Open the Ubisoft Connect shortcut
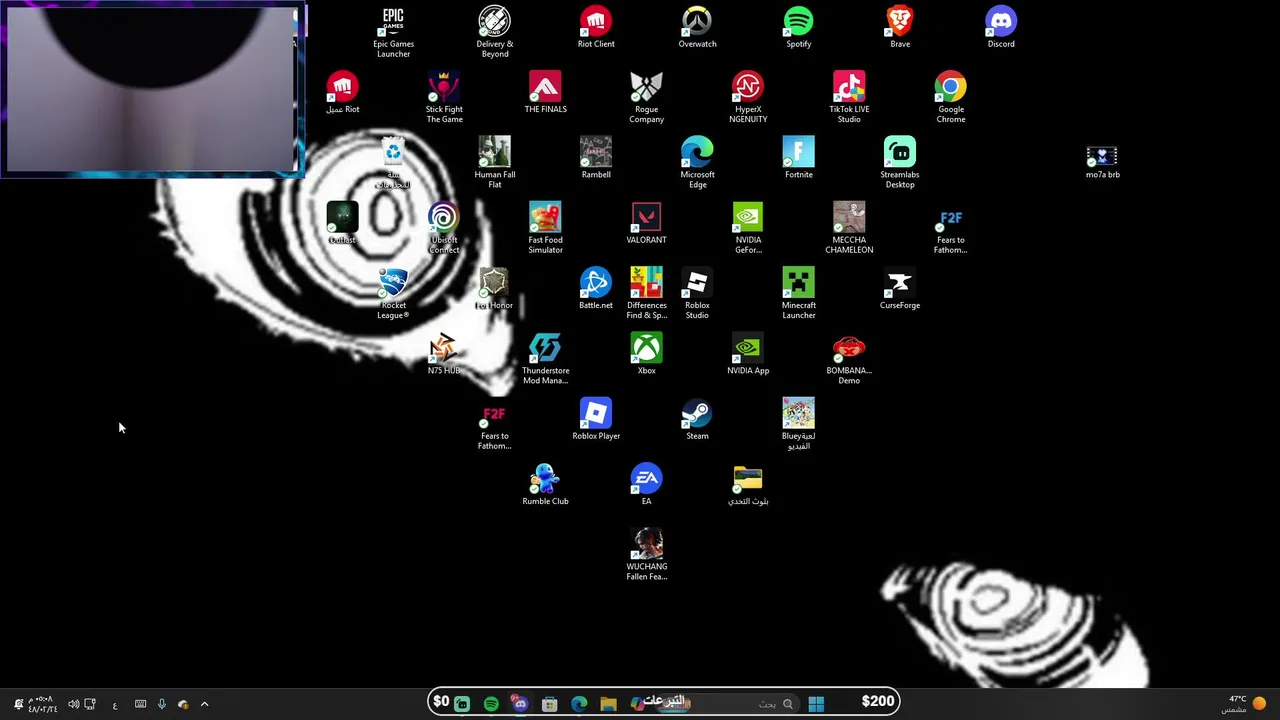Viewport: 1280px width, 720px height. 444,228
